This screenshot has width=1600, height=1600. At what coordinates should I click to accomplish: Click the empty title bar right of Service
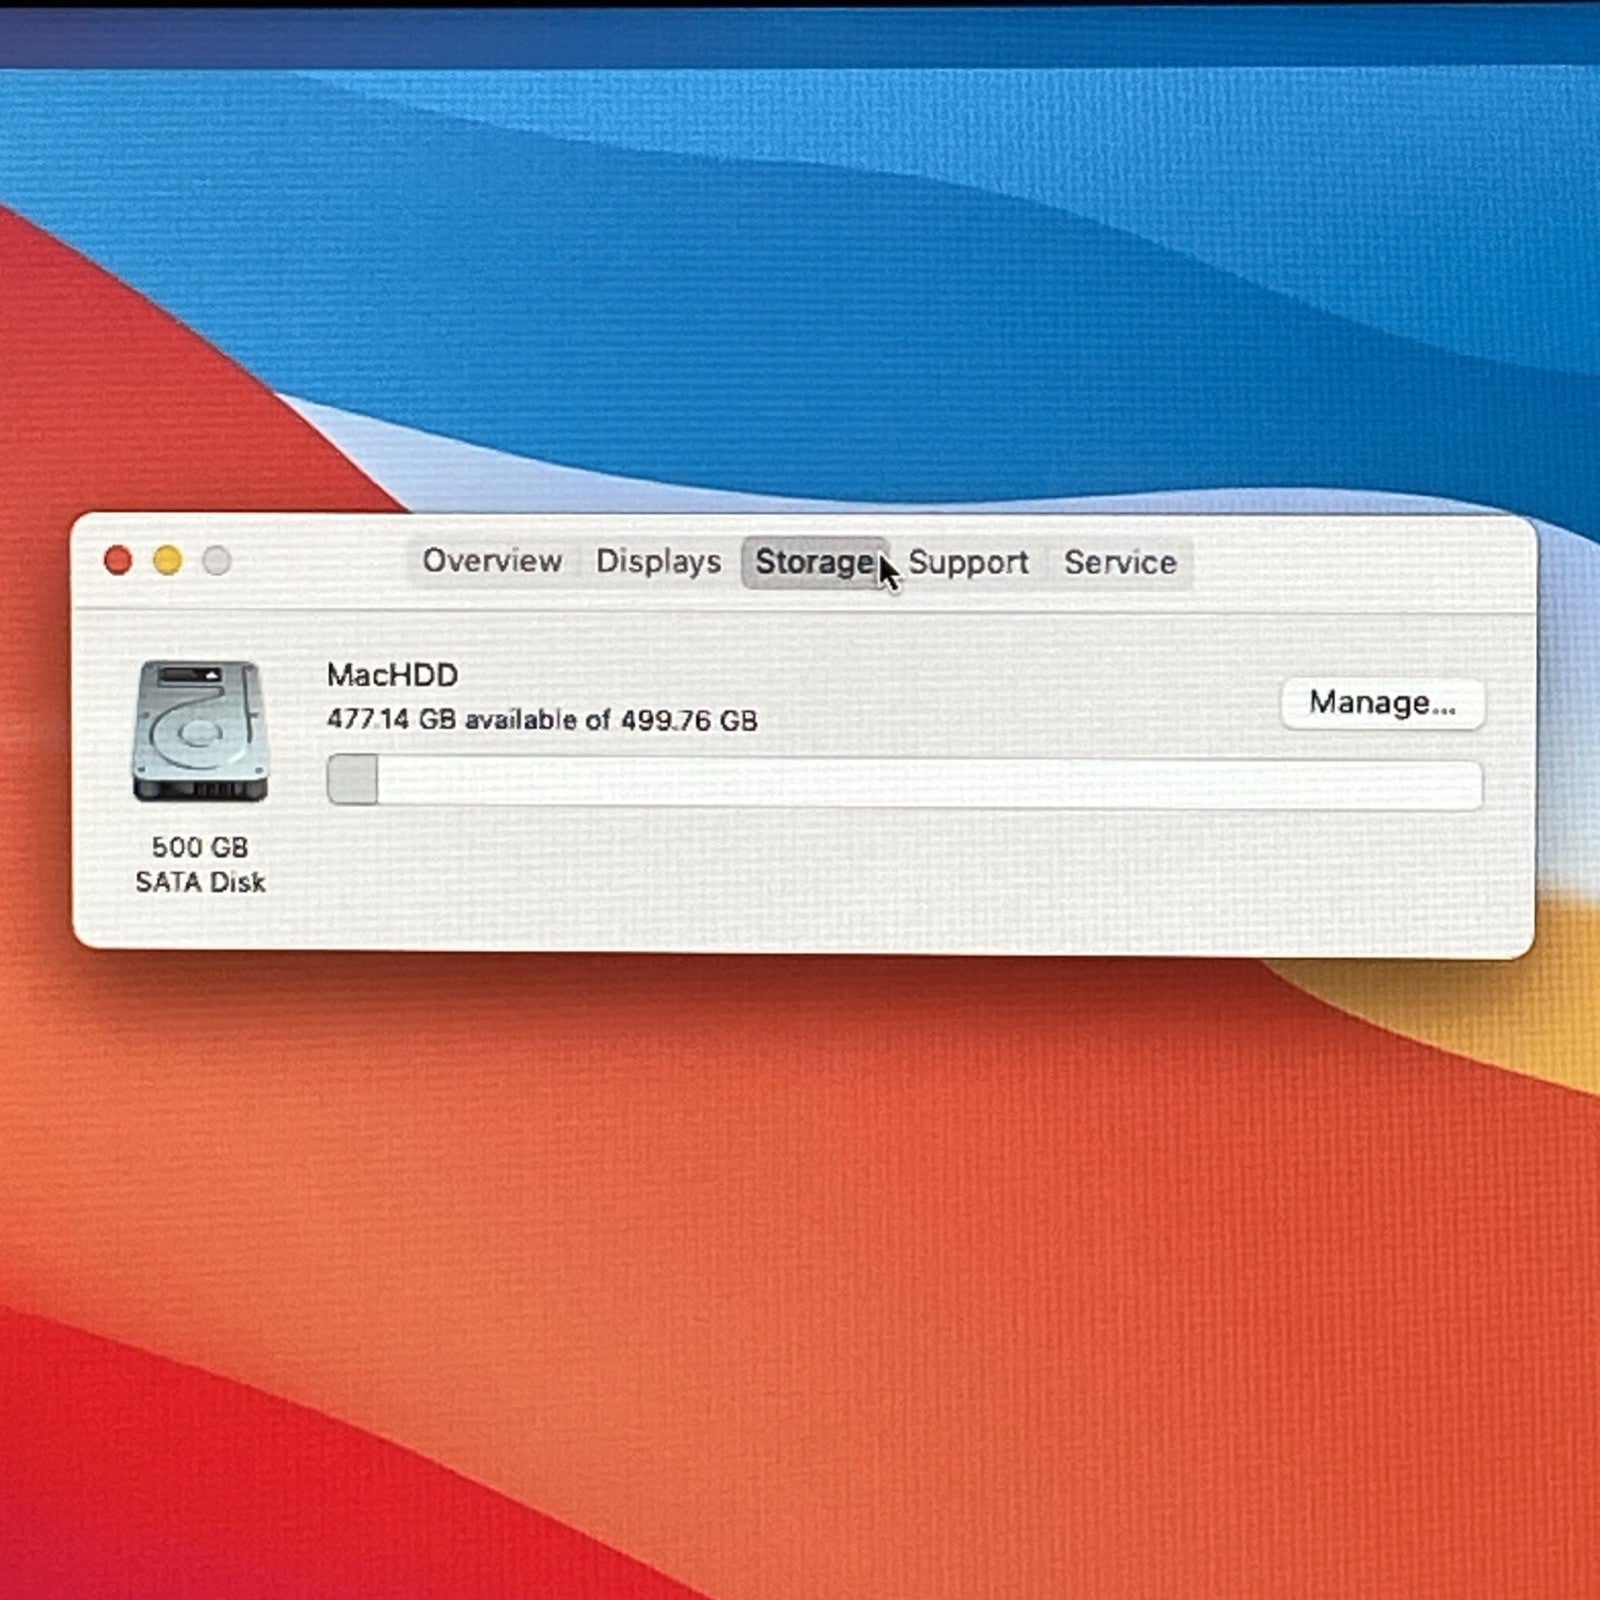point(1360,563)
